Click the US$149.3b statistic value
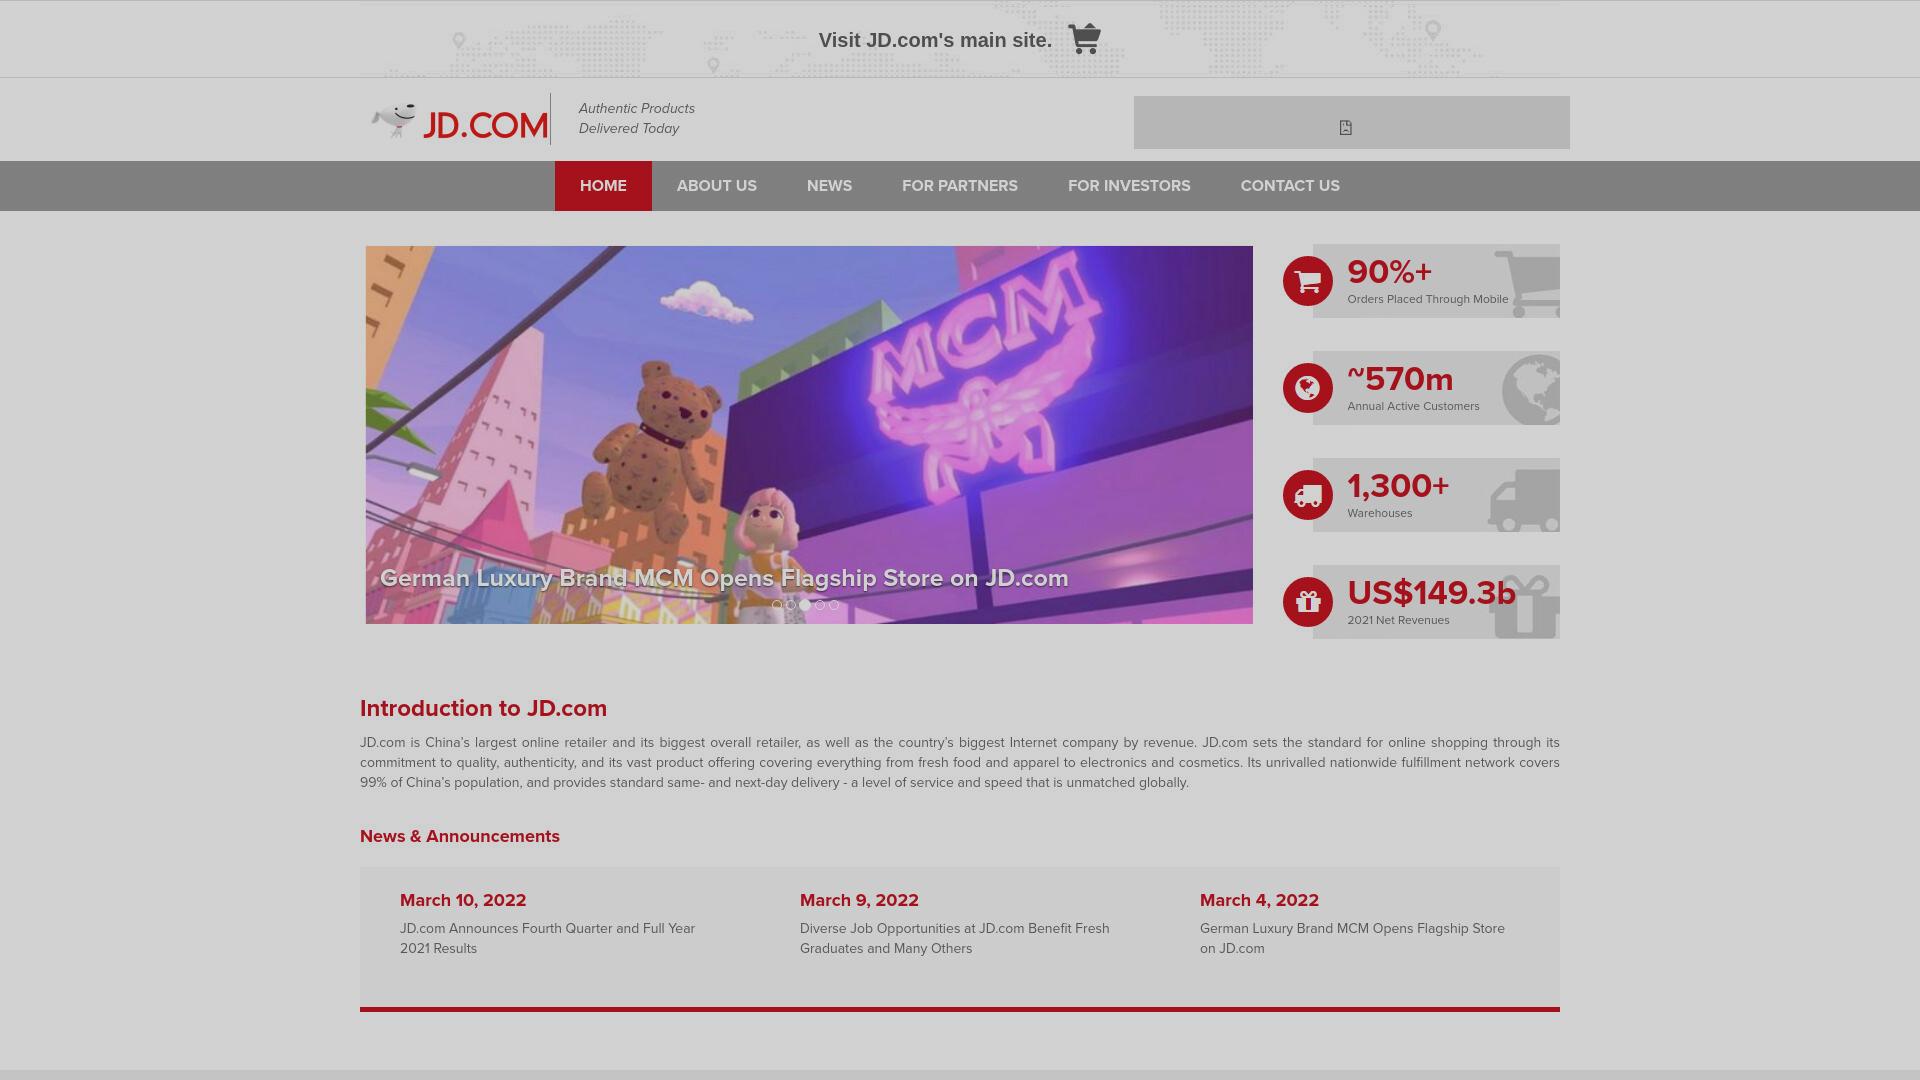 pyautogui.click(x=1431, y=593)
